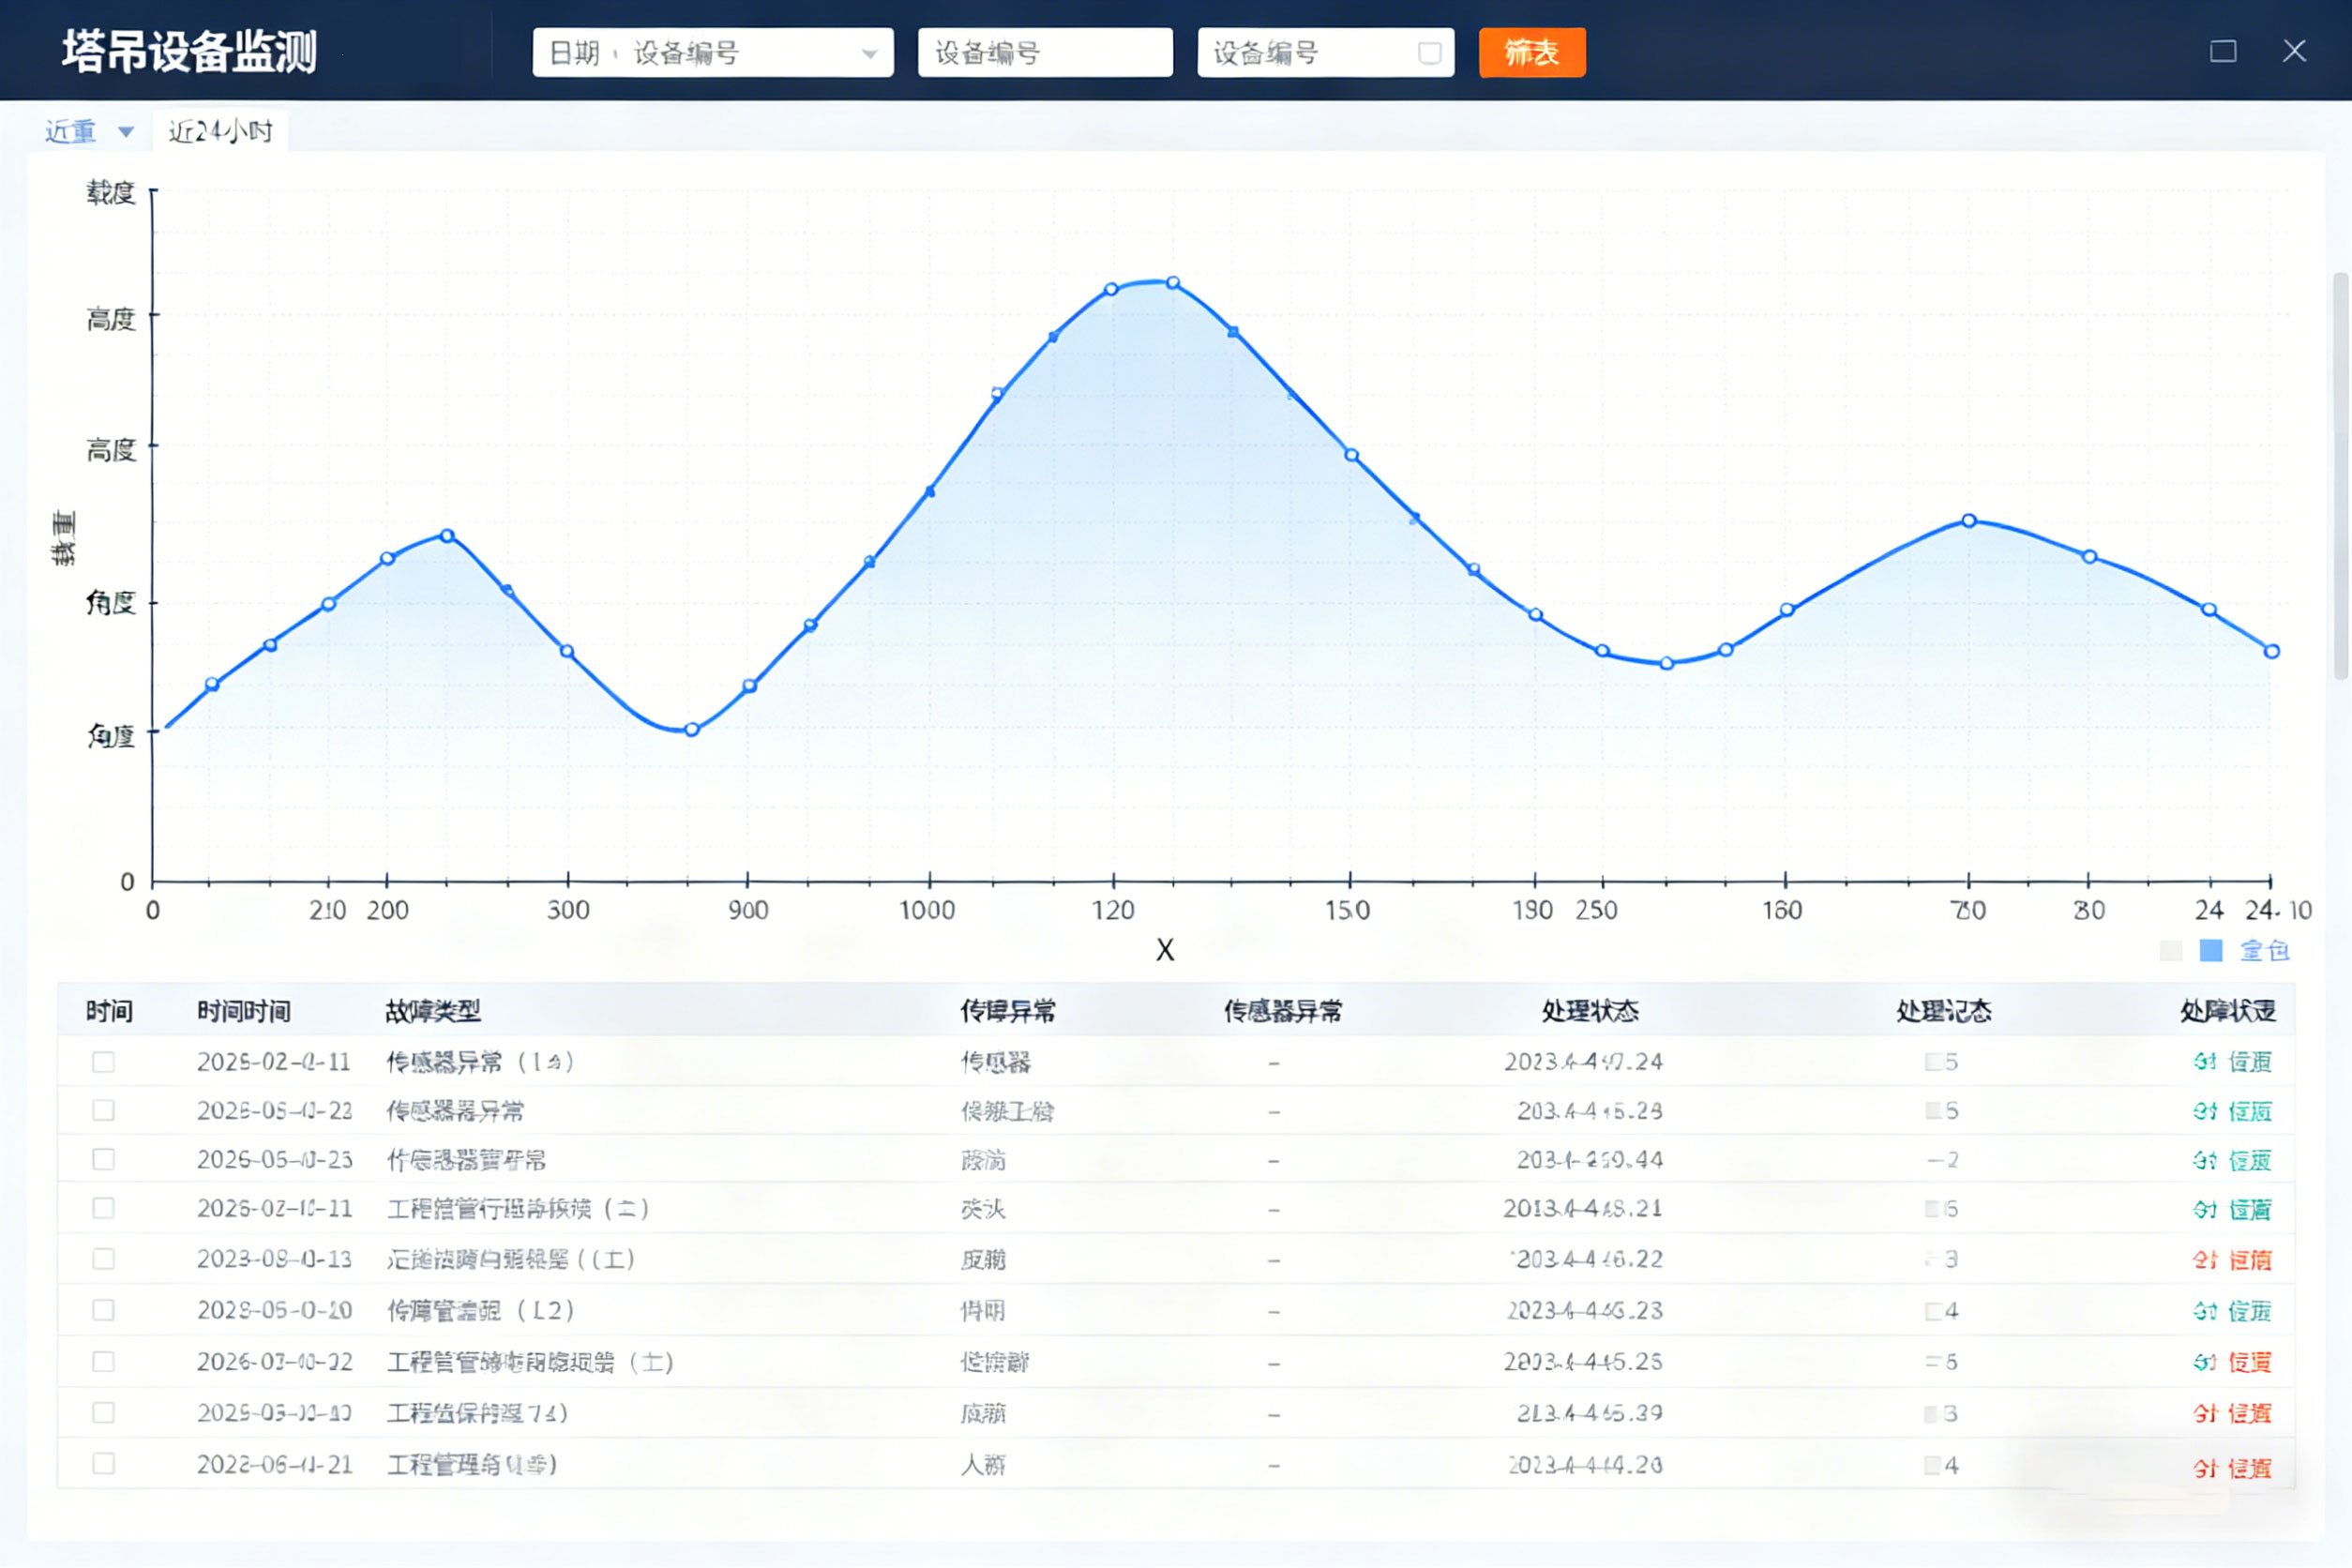Click the gray legend swatch below chart
The width and height of the screenshot is (2352, 1568).
click(x=2171, y=950)
